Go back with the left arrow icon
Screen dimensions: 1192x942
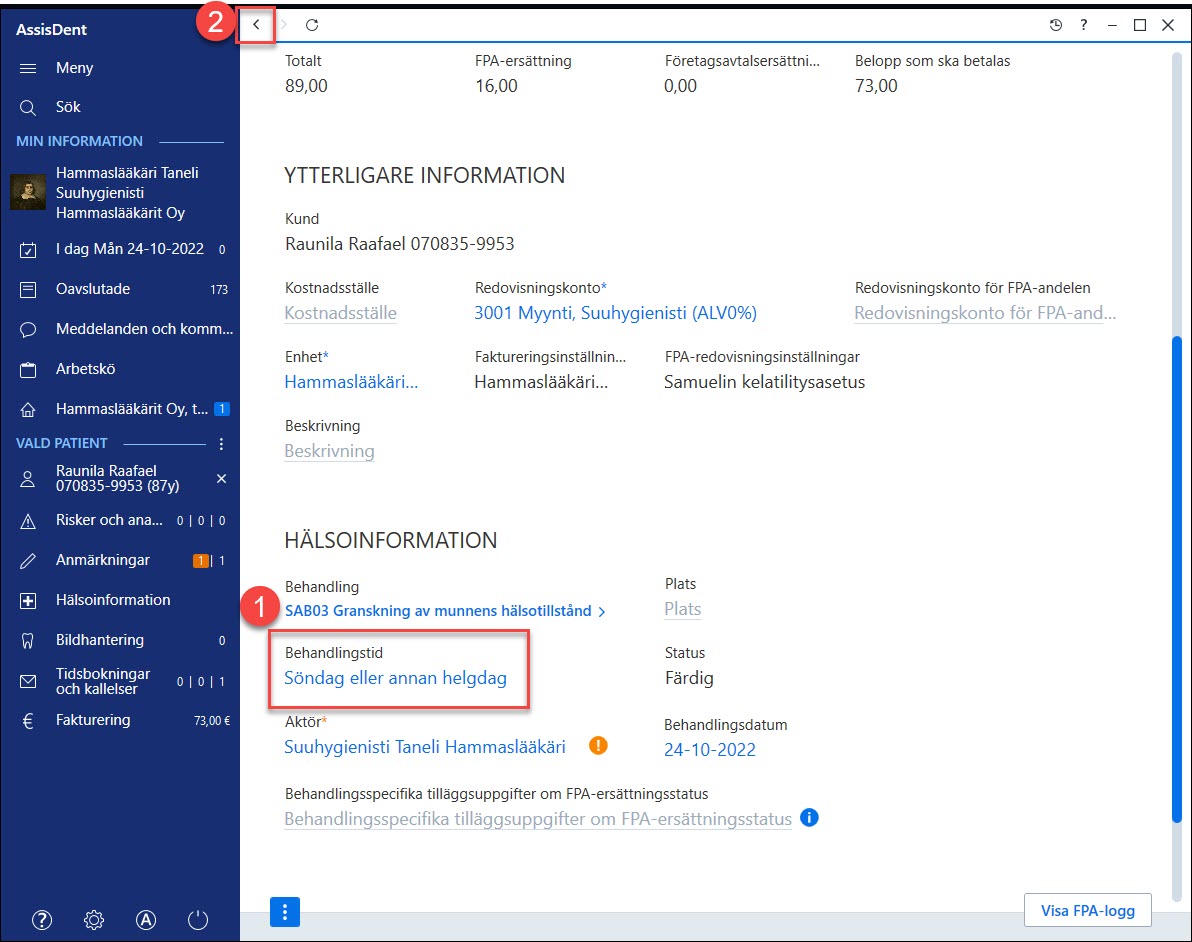(256, 25)
